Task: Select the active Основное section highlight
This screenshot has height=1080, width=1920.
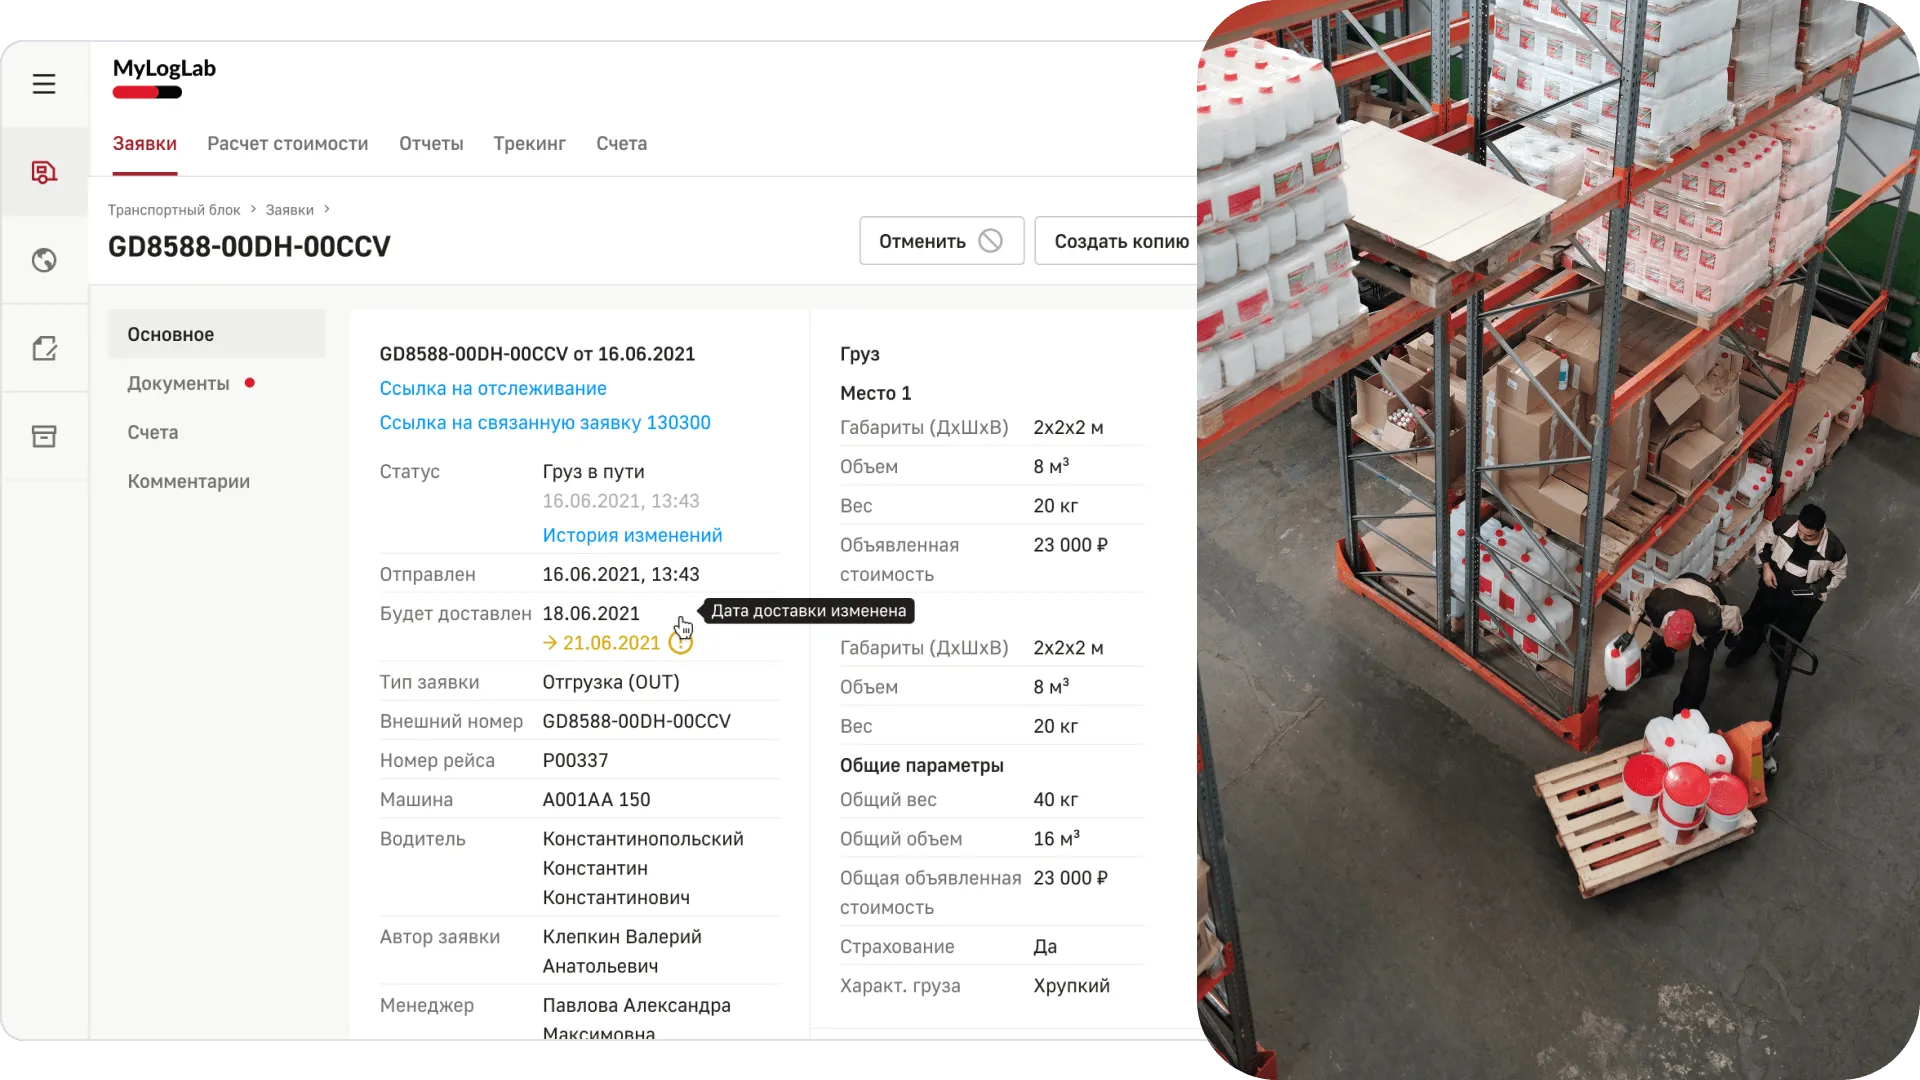Action: (216, 334)
